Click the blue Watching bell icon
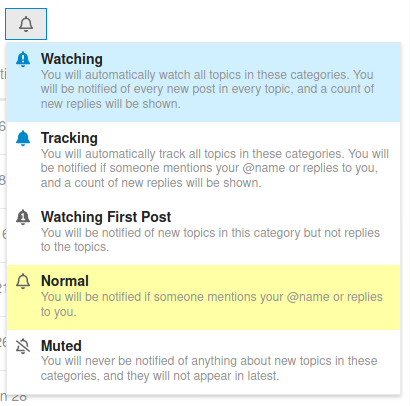410x406 pixels. point(23,59)
